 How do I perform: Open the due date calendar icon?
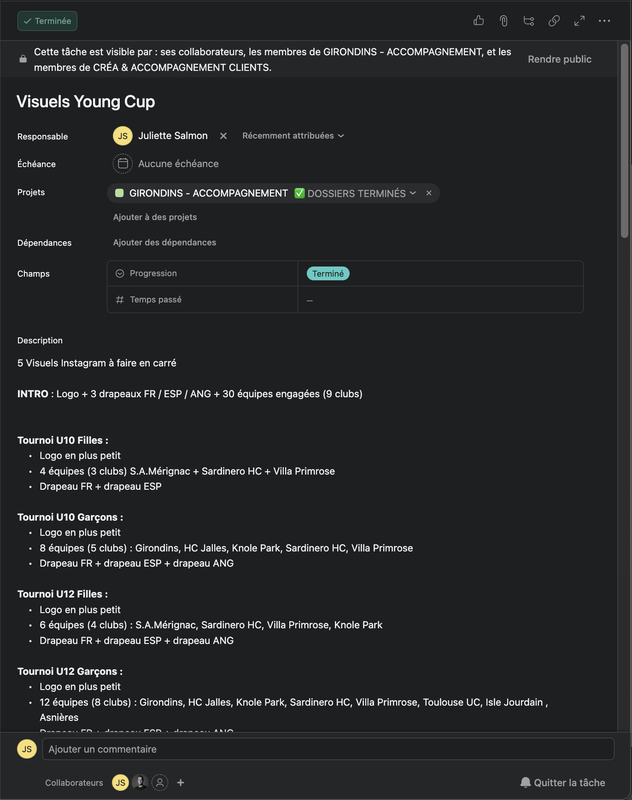pos(122,164)
